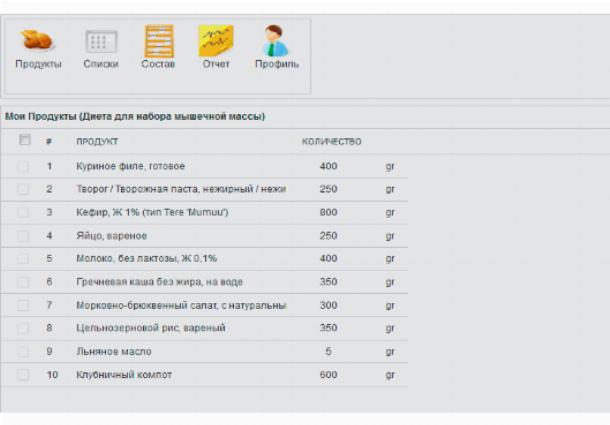Click the Продукт column header
The height and width of the screenshot is (425, 610).
(97, 141)
